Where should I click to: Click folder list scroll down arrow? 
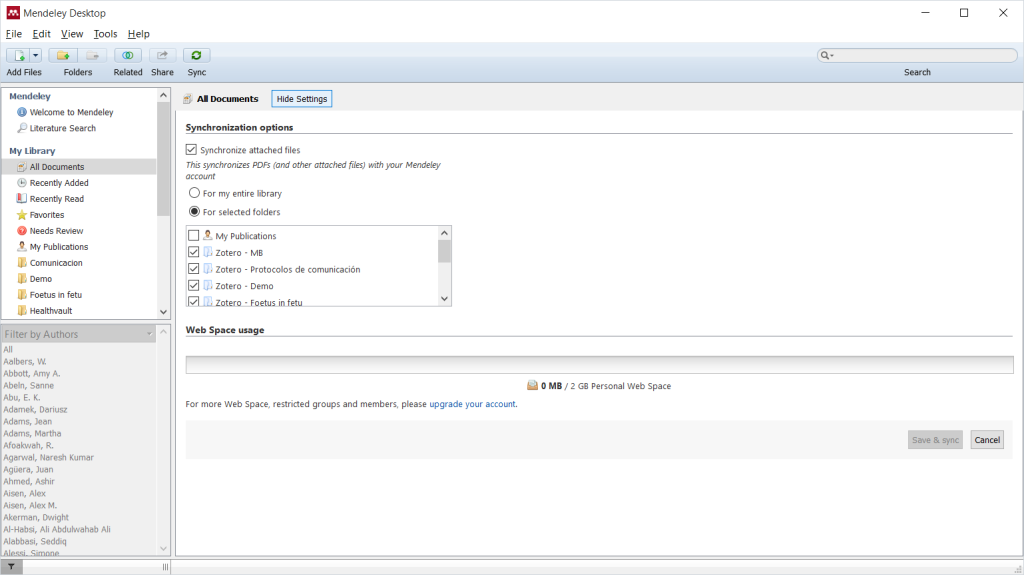tap(444, 299)
